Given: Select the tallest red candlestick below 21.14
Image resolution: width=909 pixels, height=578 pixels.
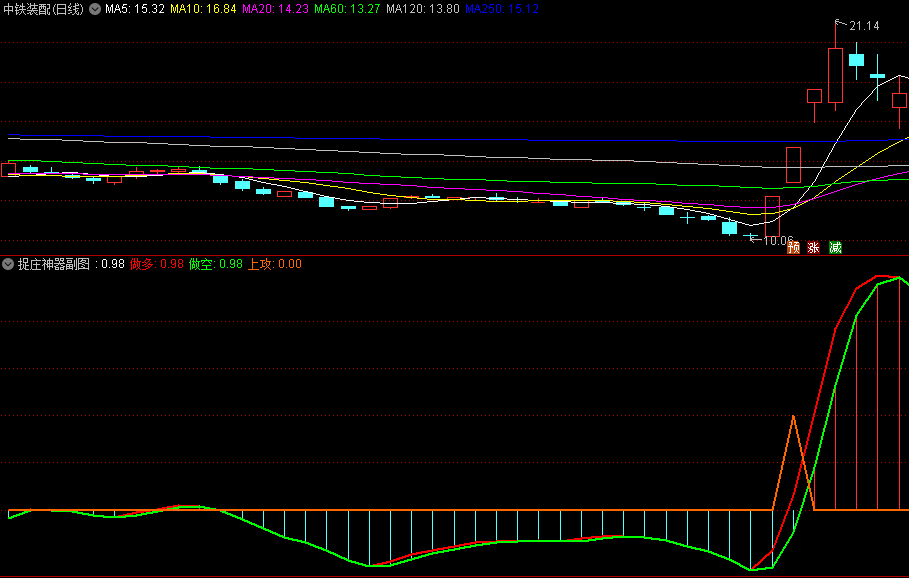Looking at the screenshot, I should pyautogui.click(x=835, y=75).
